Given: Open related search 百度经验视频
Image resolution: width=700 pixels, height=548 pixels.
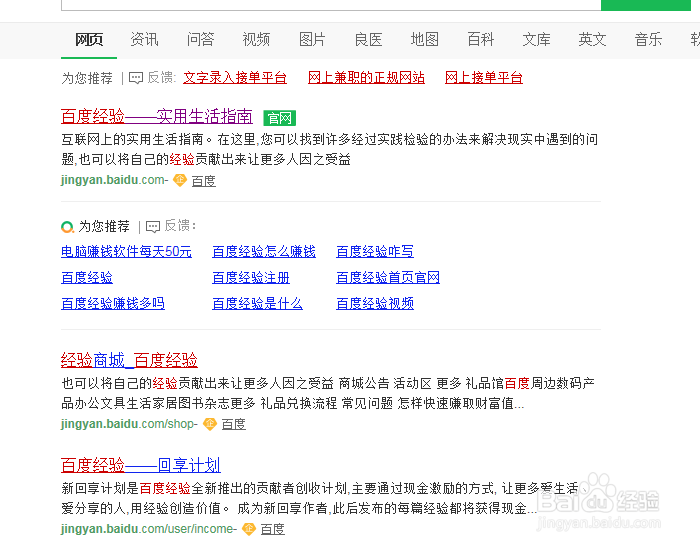Looking at the screenshot, I should tap(375, 303).
